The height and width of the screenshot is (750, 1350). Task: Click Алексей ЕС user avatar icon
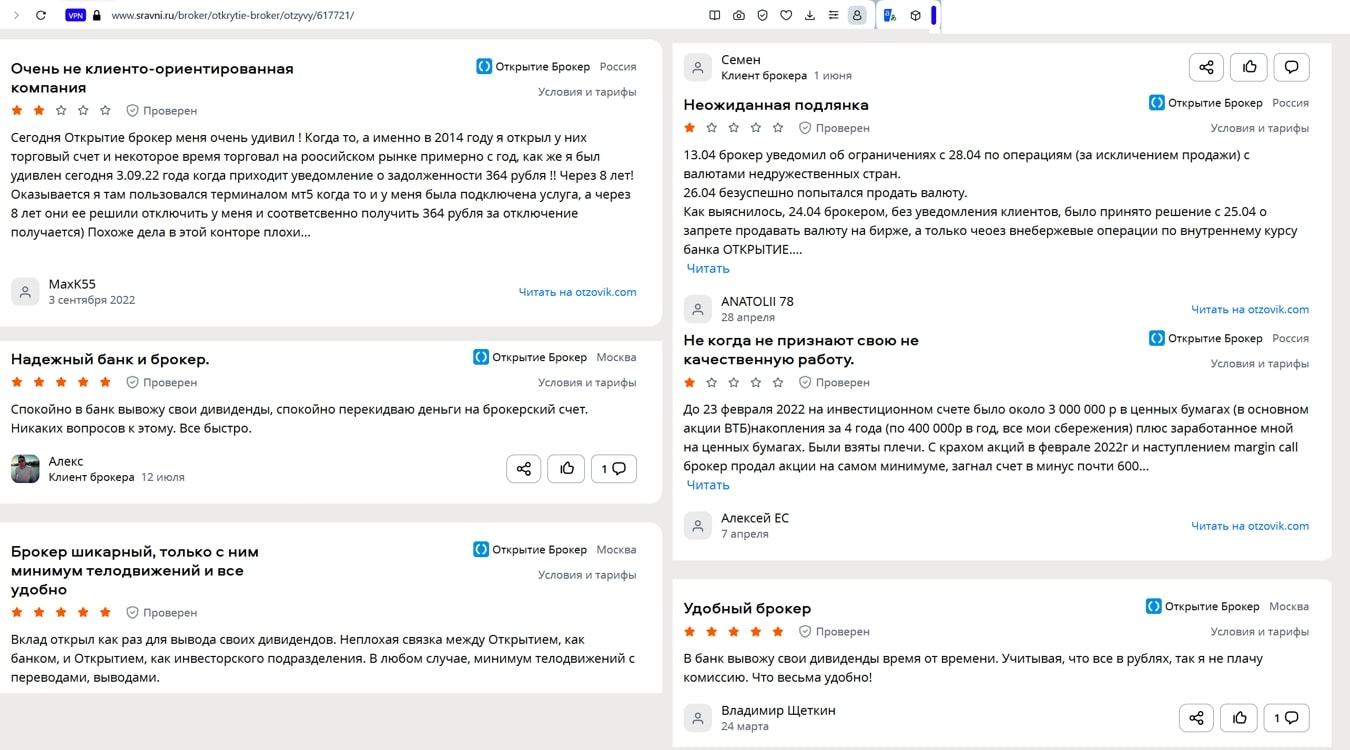(697, 525)
